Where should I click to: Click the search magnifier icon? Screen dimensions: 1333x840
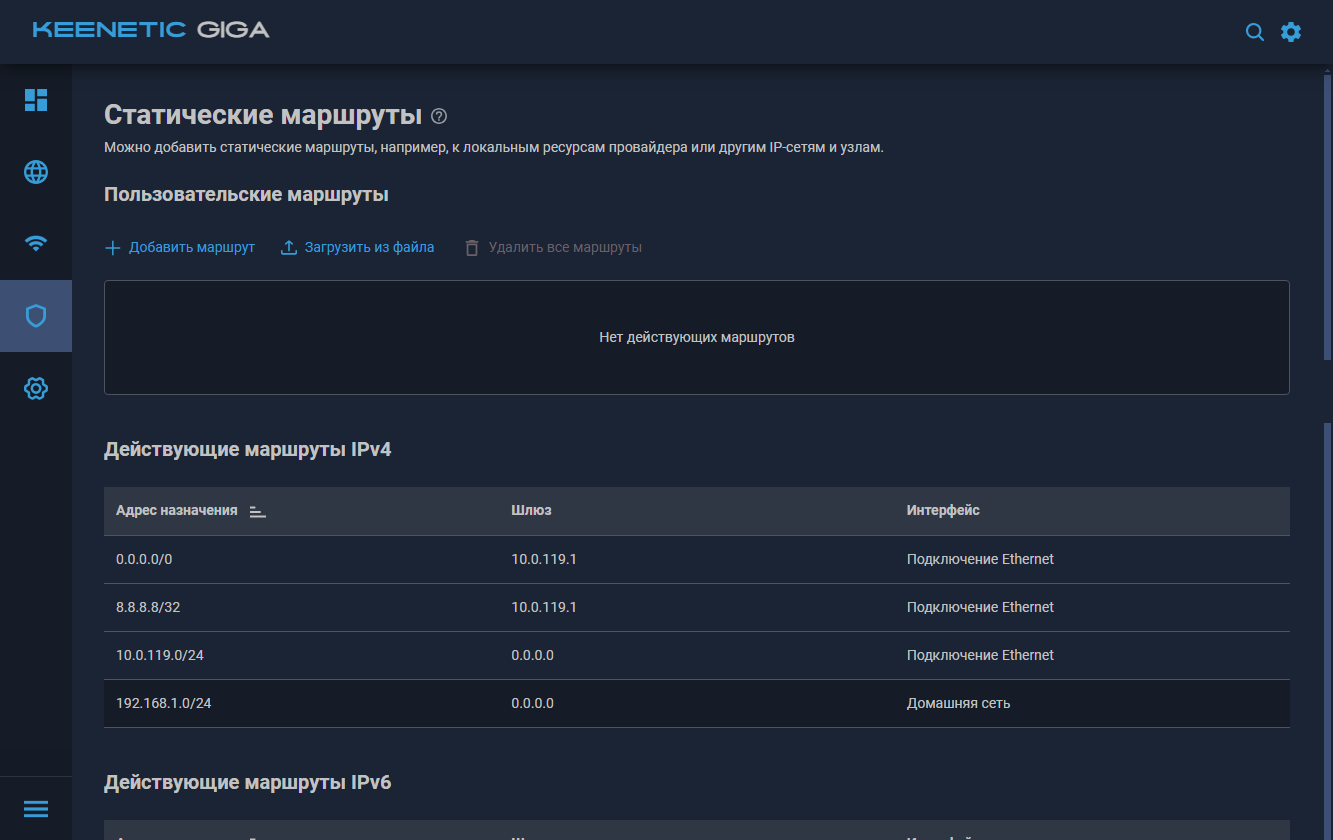click(x=1254, y=32)
